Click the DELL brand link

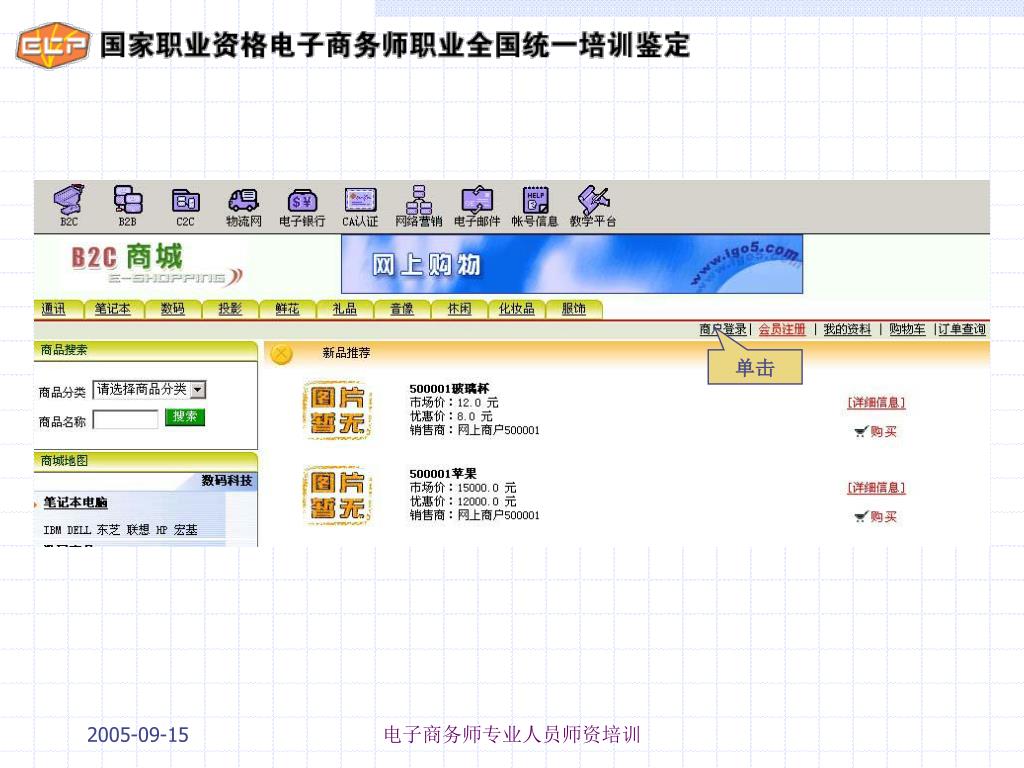pos(79,530)
